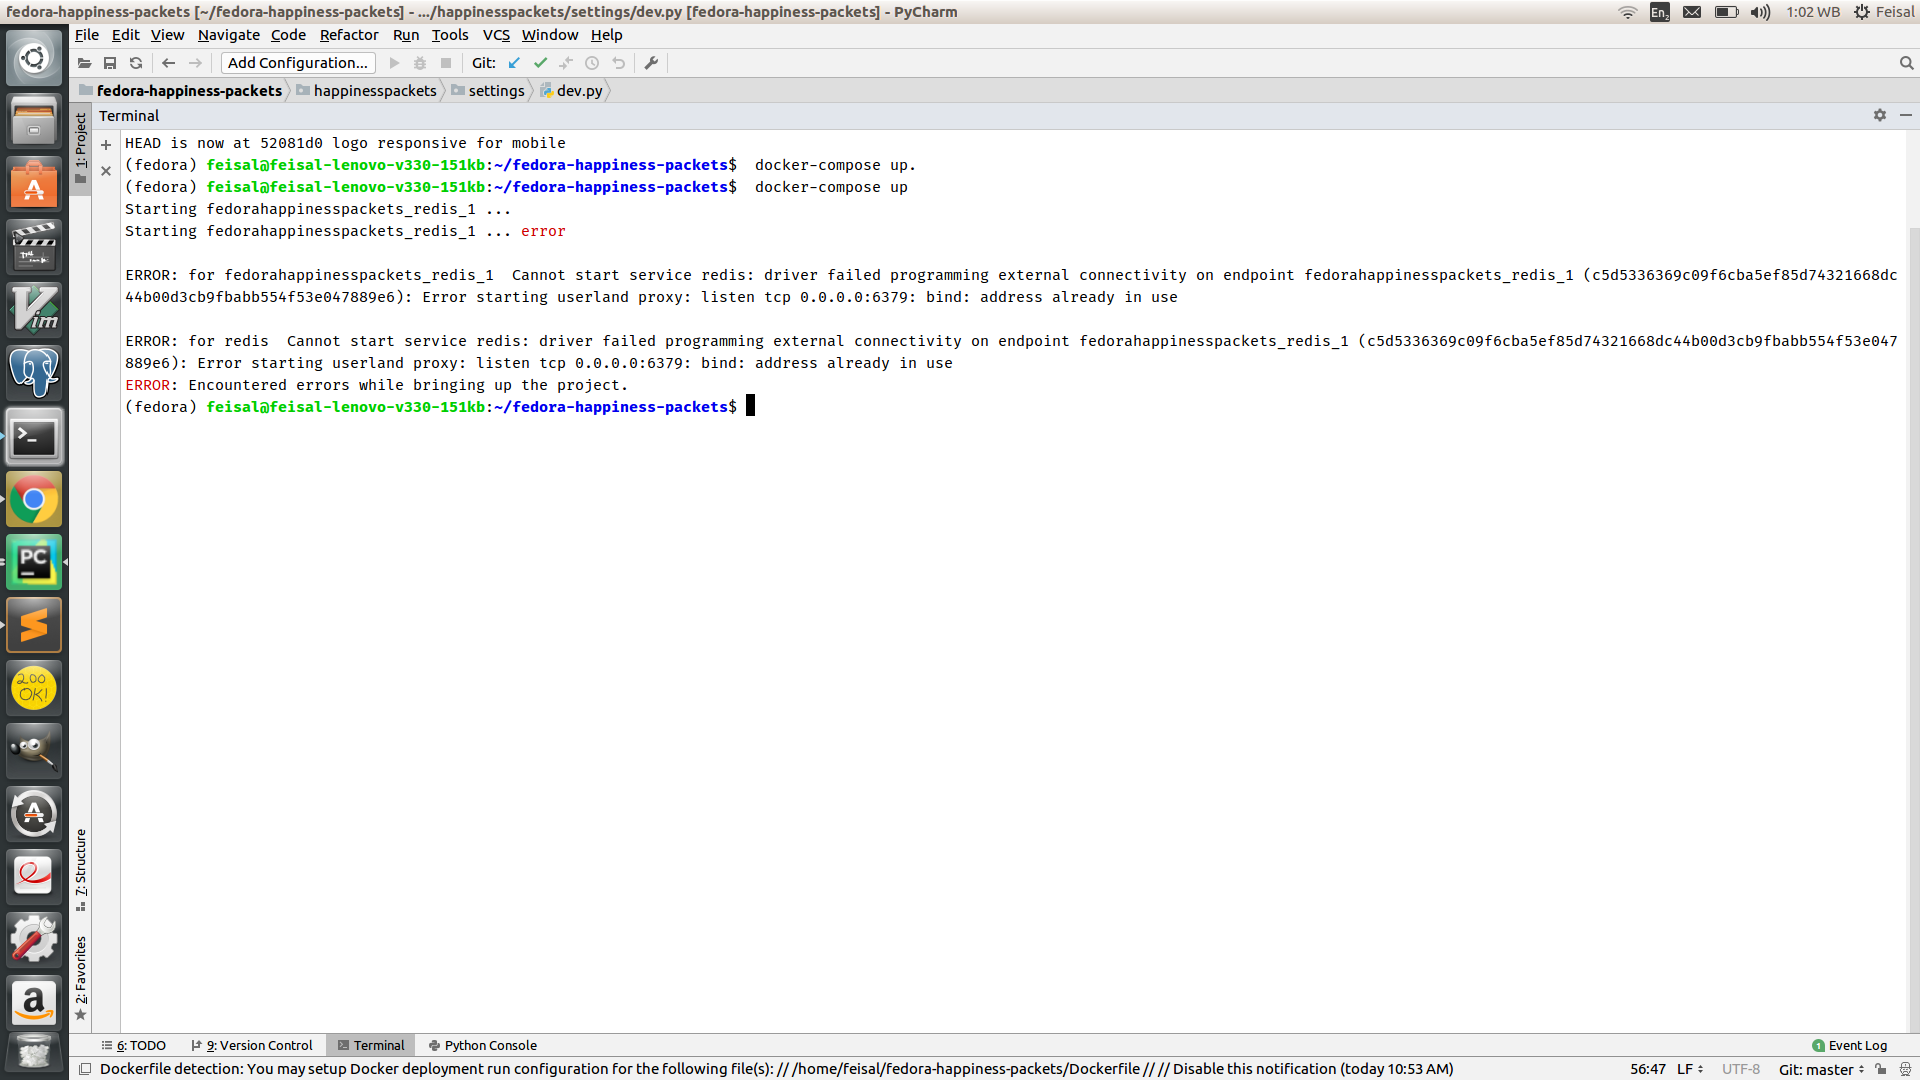Click the Run play icon
The height and width of the screenshot is (1080, 1920).
pos(394,63)
